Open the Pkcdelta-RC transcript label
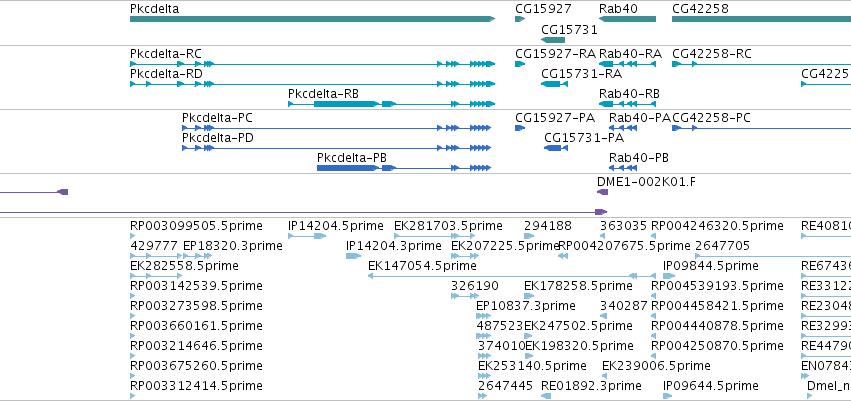Image resolution: width=851 pixels, height=401 pixels. (x=166, y=54)
